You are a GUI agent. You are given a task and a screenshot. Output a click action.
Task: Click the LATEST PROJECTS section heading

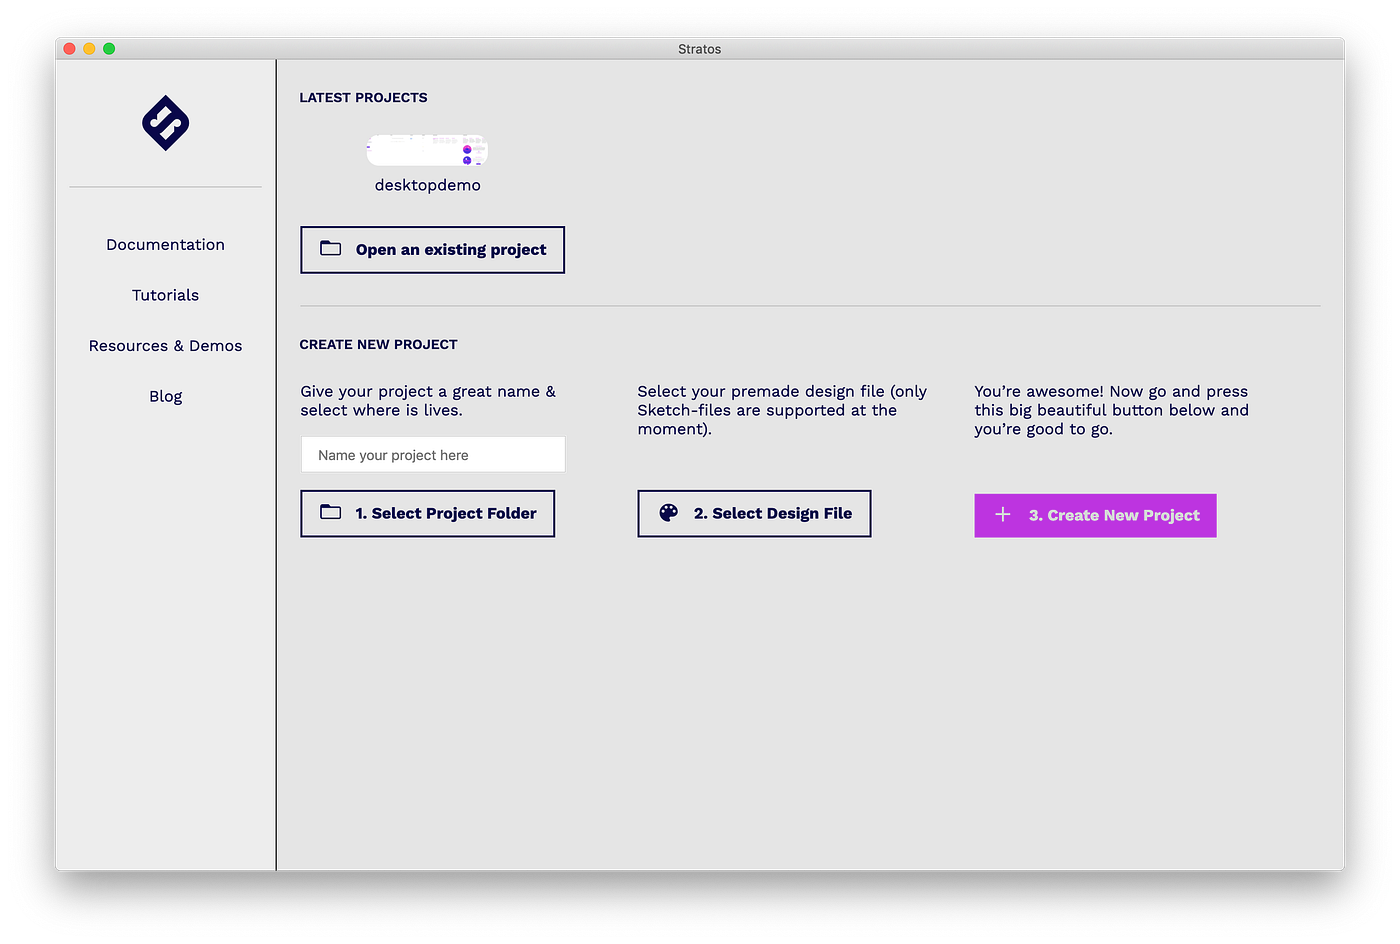[363, 97]
